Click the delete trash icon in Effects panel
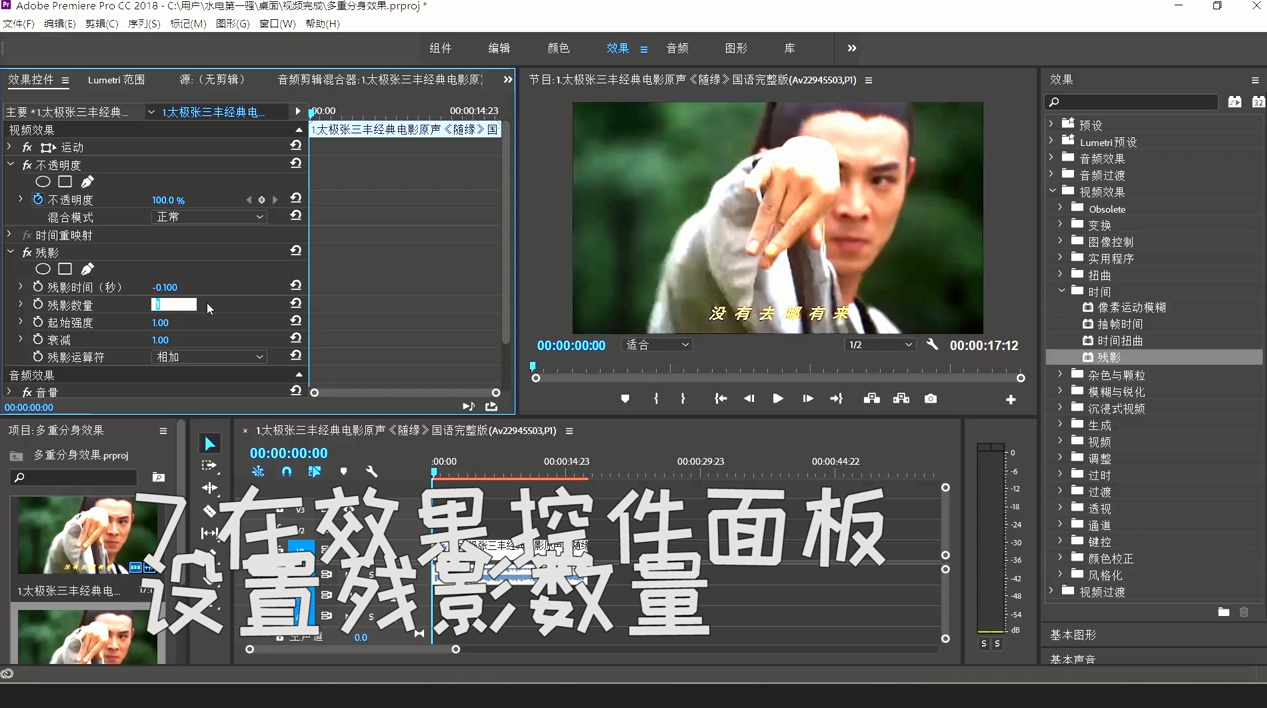 (x=1244, y=612)
